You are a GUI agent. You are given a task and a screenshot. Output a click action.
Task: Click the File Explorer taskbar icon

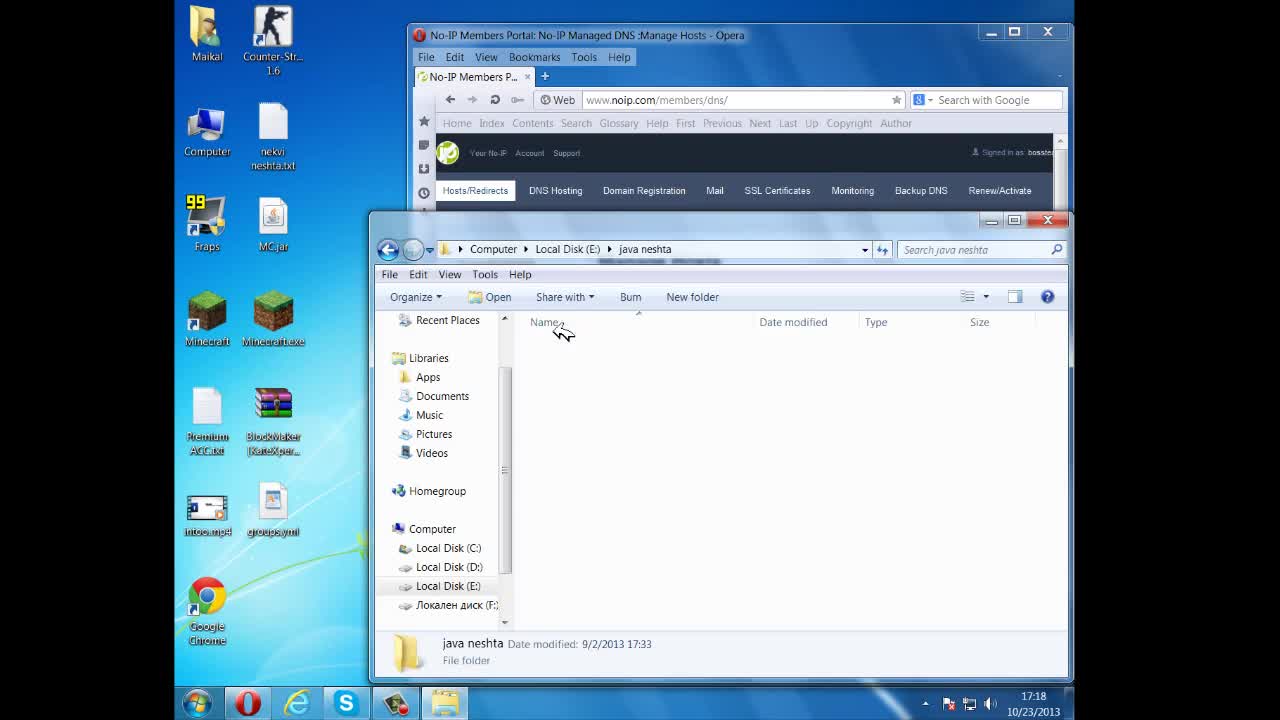[x=445, y=703]
